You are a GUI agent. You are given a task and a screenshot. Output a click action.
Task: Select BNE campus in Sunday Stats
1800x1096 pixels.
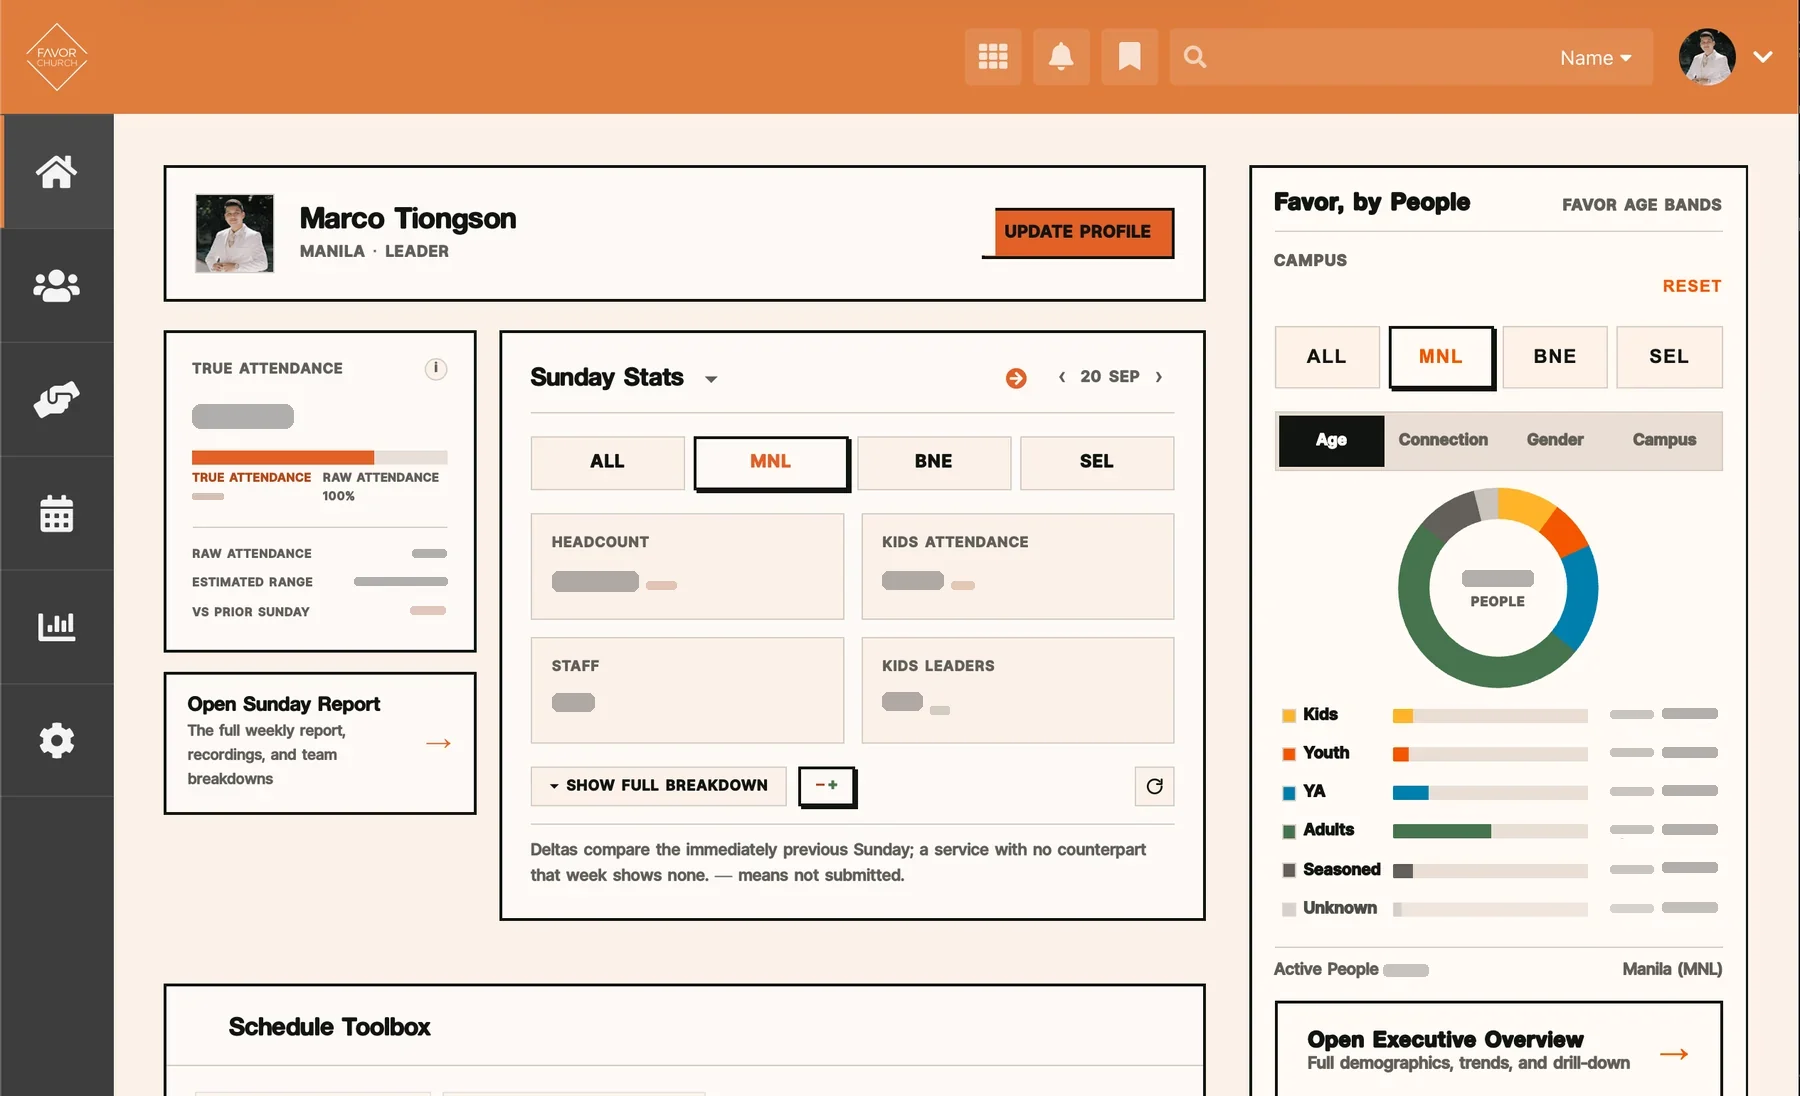pos(934,462)
